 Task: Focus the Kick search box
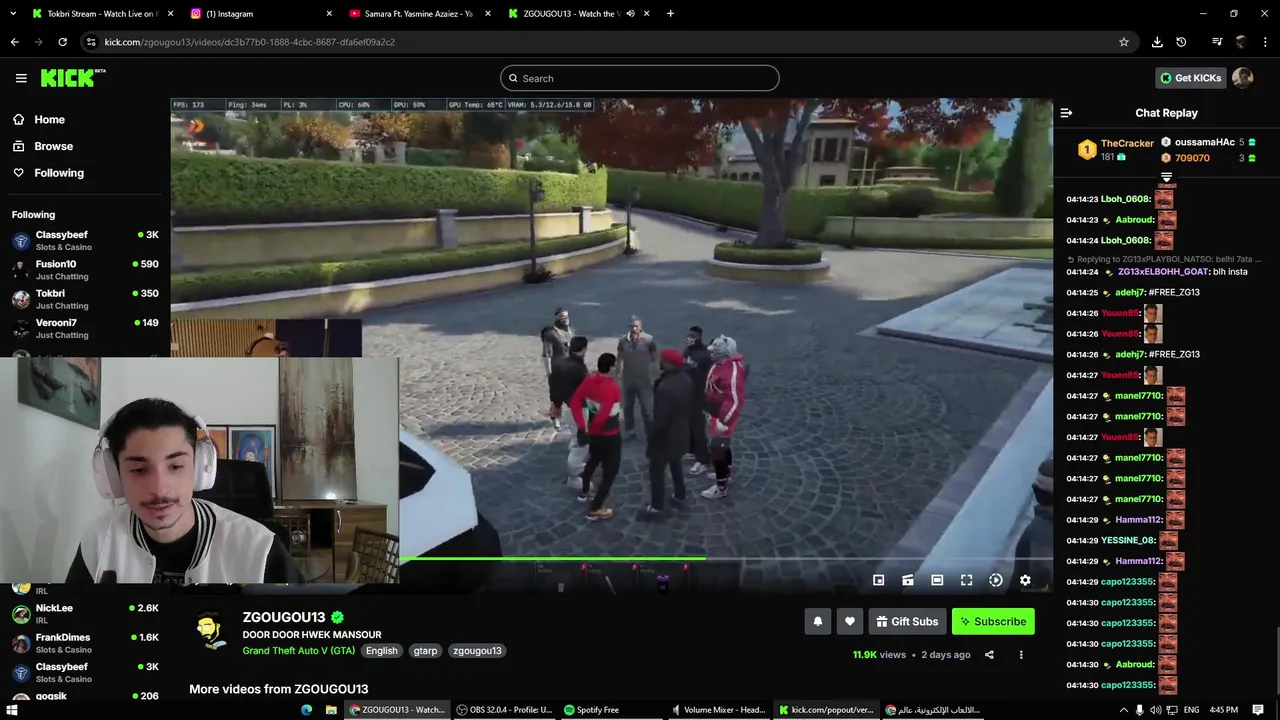coord(640,78)
